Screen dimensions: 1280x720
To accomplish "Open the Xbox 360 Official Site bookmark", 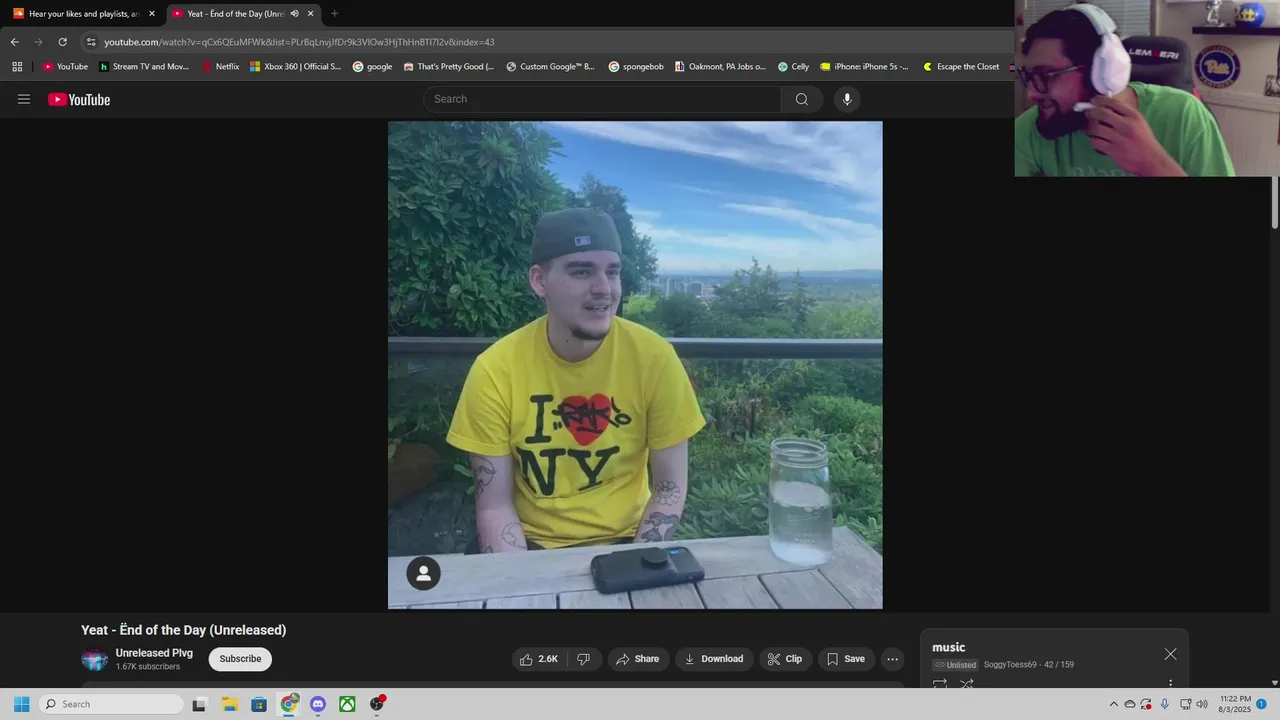I will click(x=295, y=67).
